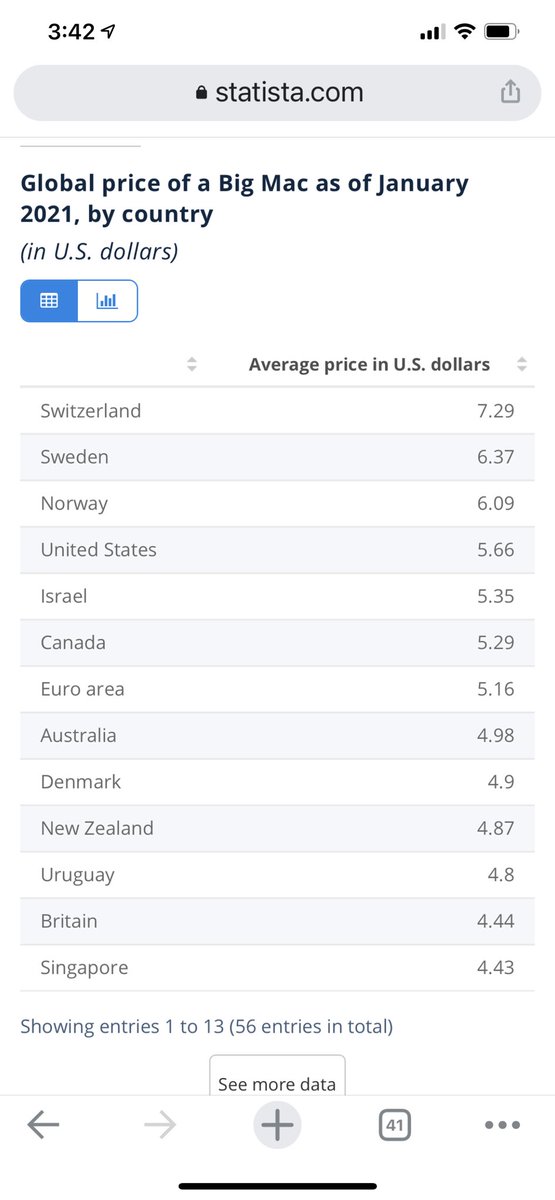Tap the forward arrow icon
Image resolution: width=555 pixels, height=1200 pixels.
(160, 1125)
